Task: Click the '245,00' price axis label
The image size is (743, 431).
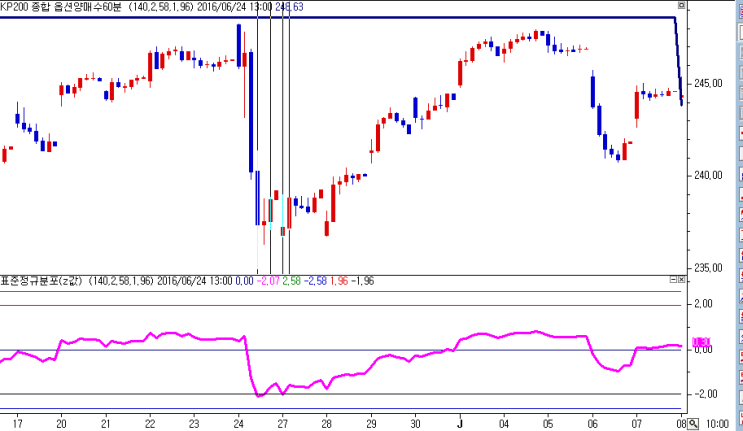Action: tap(708, 83)
